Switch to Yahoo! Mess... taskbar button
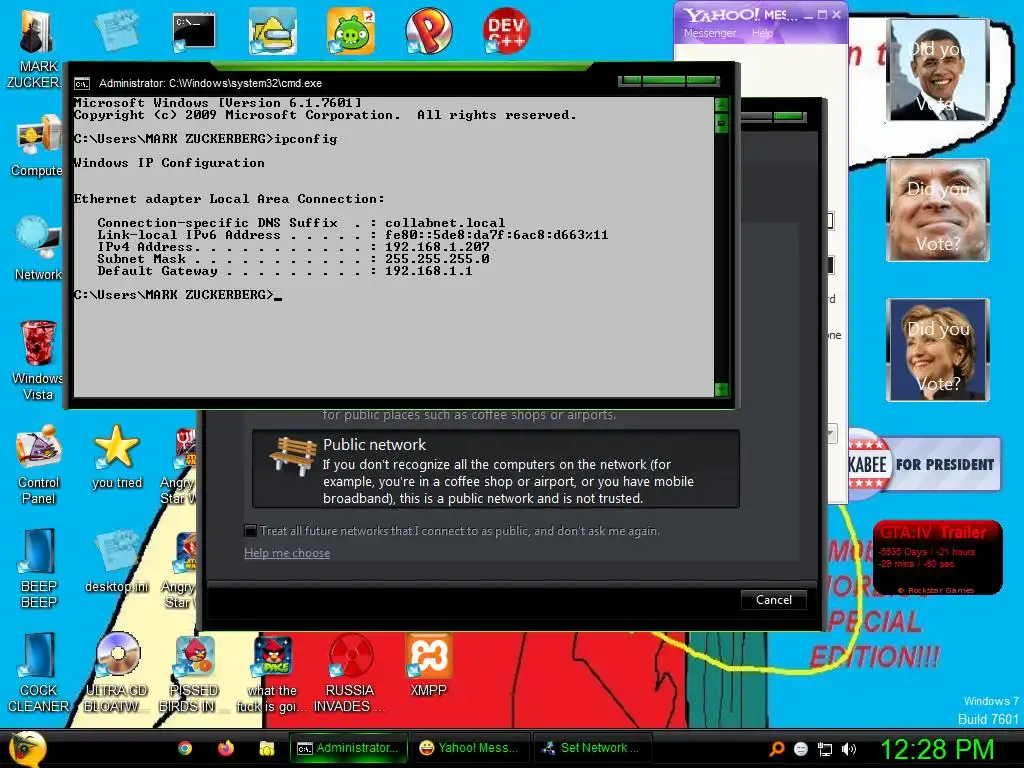The width and height of the screenshot is (1024, 768). coord(470,748)
